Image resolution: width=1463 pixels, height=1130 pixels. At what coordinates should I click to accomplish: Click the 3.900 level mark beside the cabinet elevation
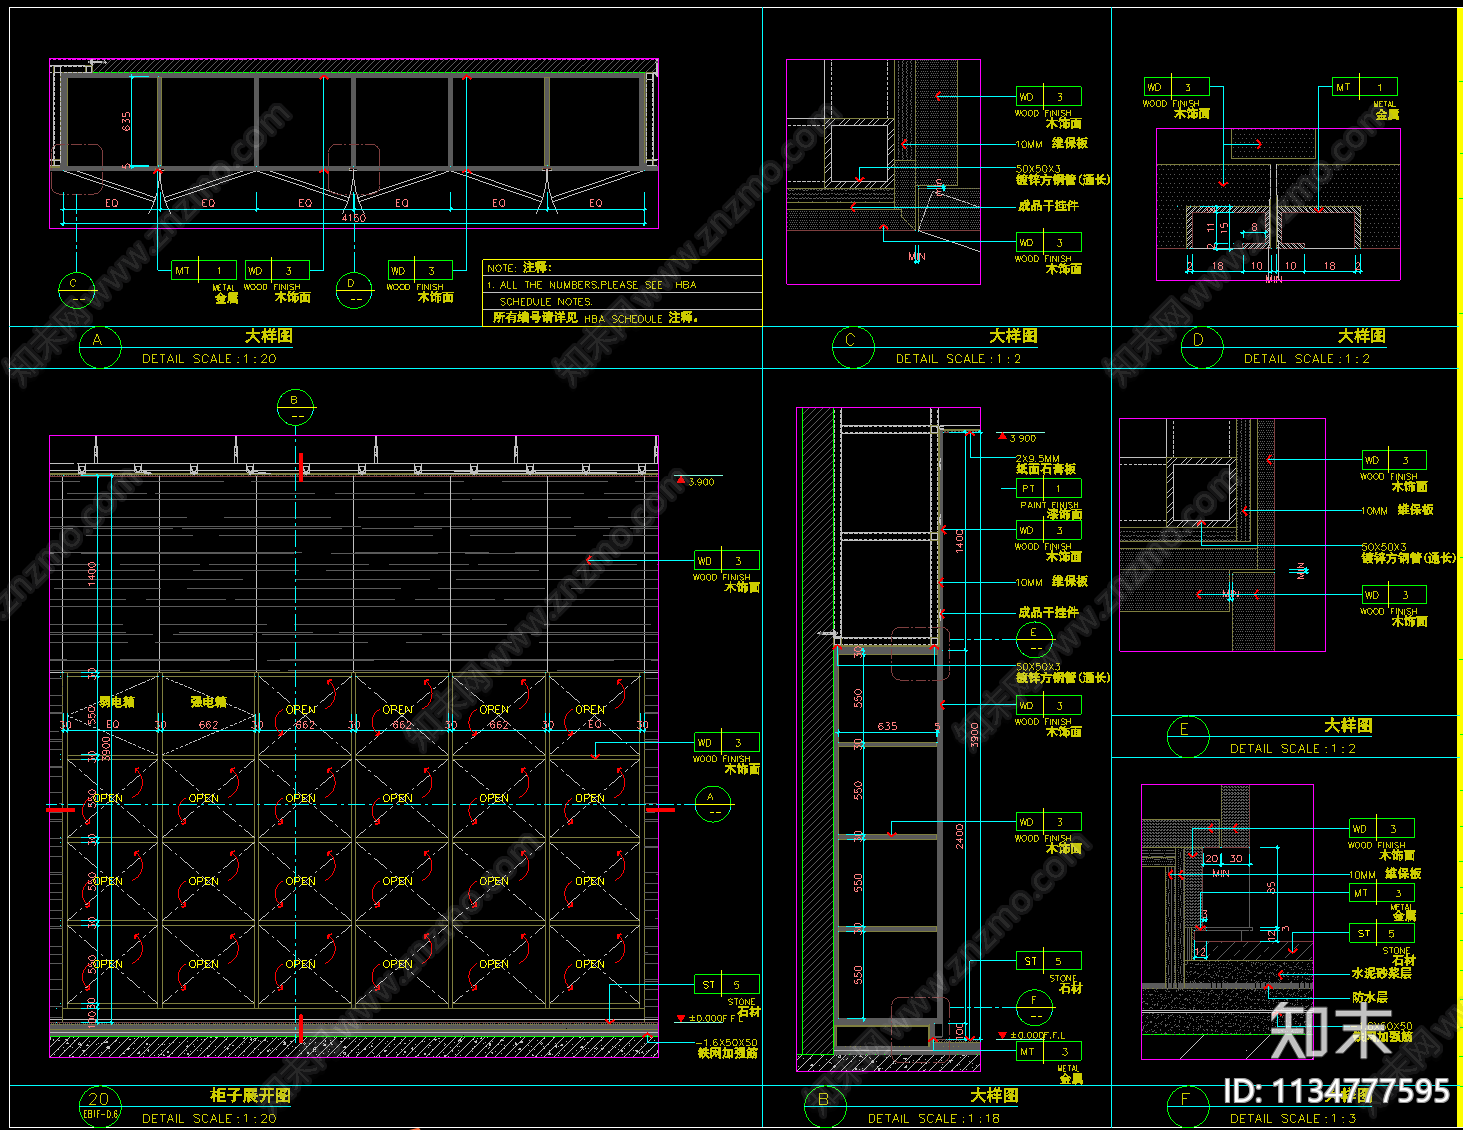[x=697, y=482]
